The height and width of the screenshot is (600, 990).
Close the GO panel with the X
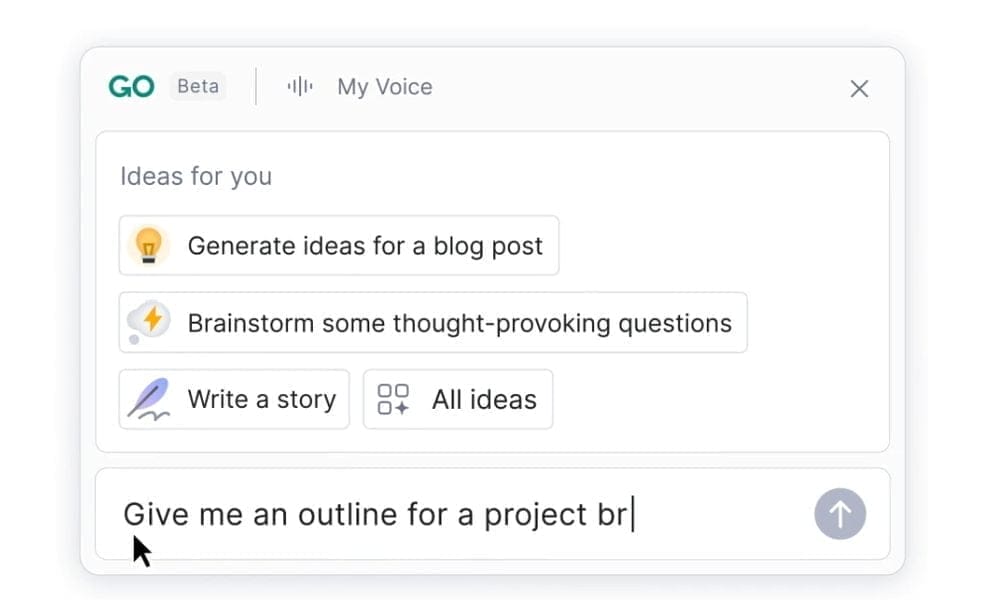pos(859,88)
